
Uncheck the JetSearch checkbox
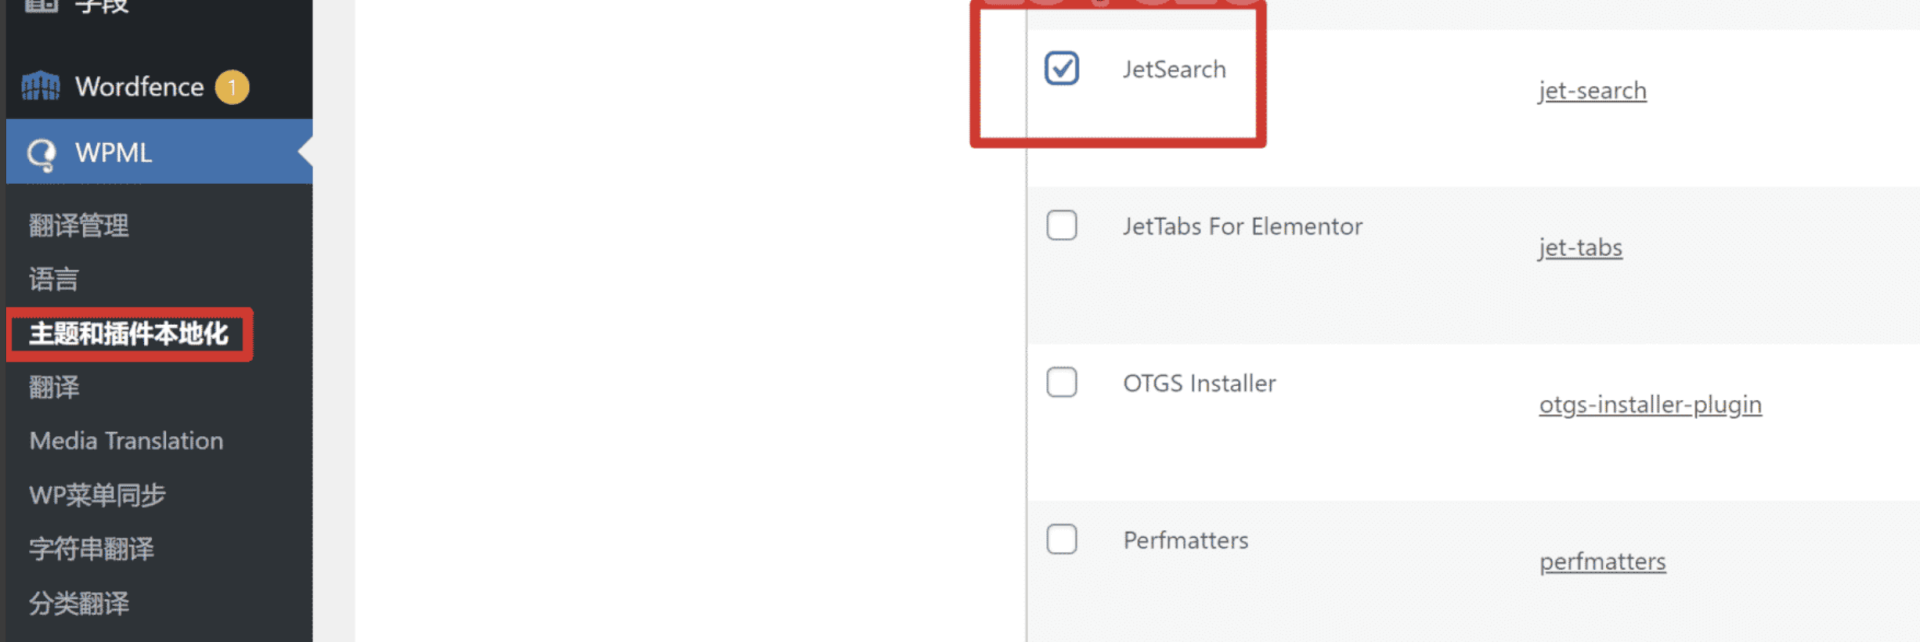pyautogui.click(x=1061, y=68)
